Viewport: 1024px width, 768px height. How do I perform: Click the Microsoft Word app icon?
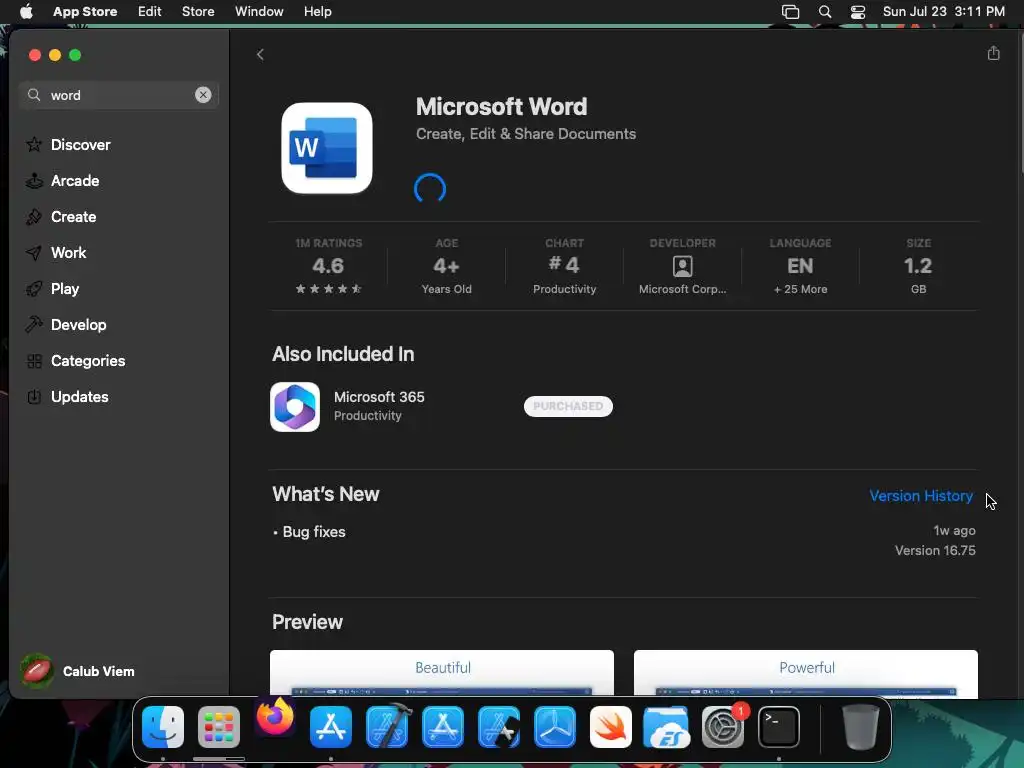327,148
